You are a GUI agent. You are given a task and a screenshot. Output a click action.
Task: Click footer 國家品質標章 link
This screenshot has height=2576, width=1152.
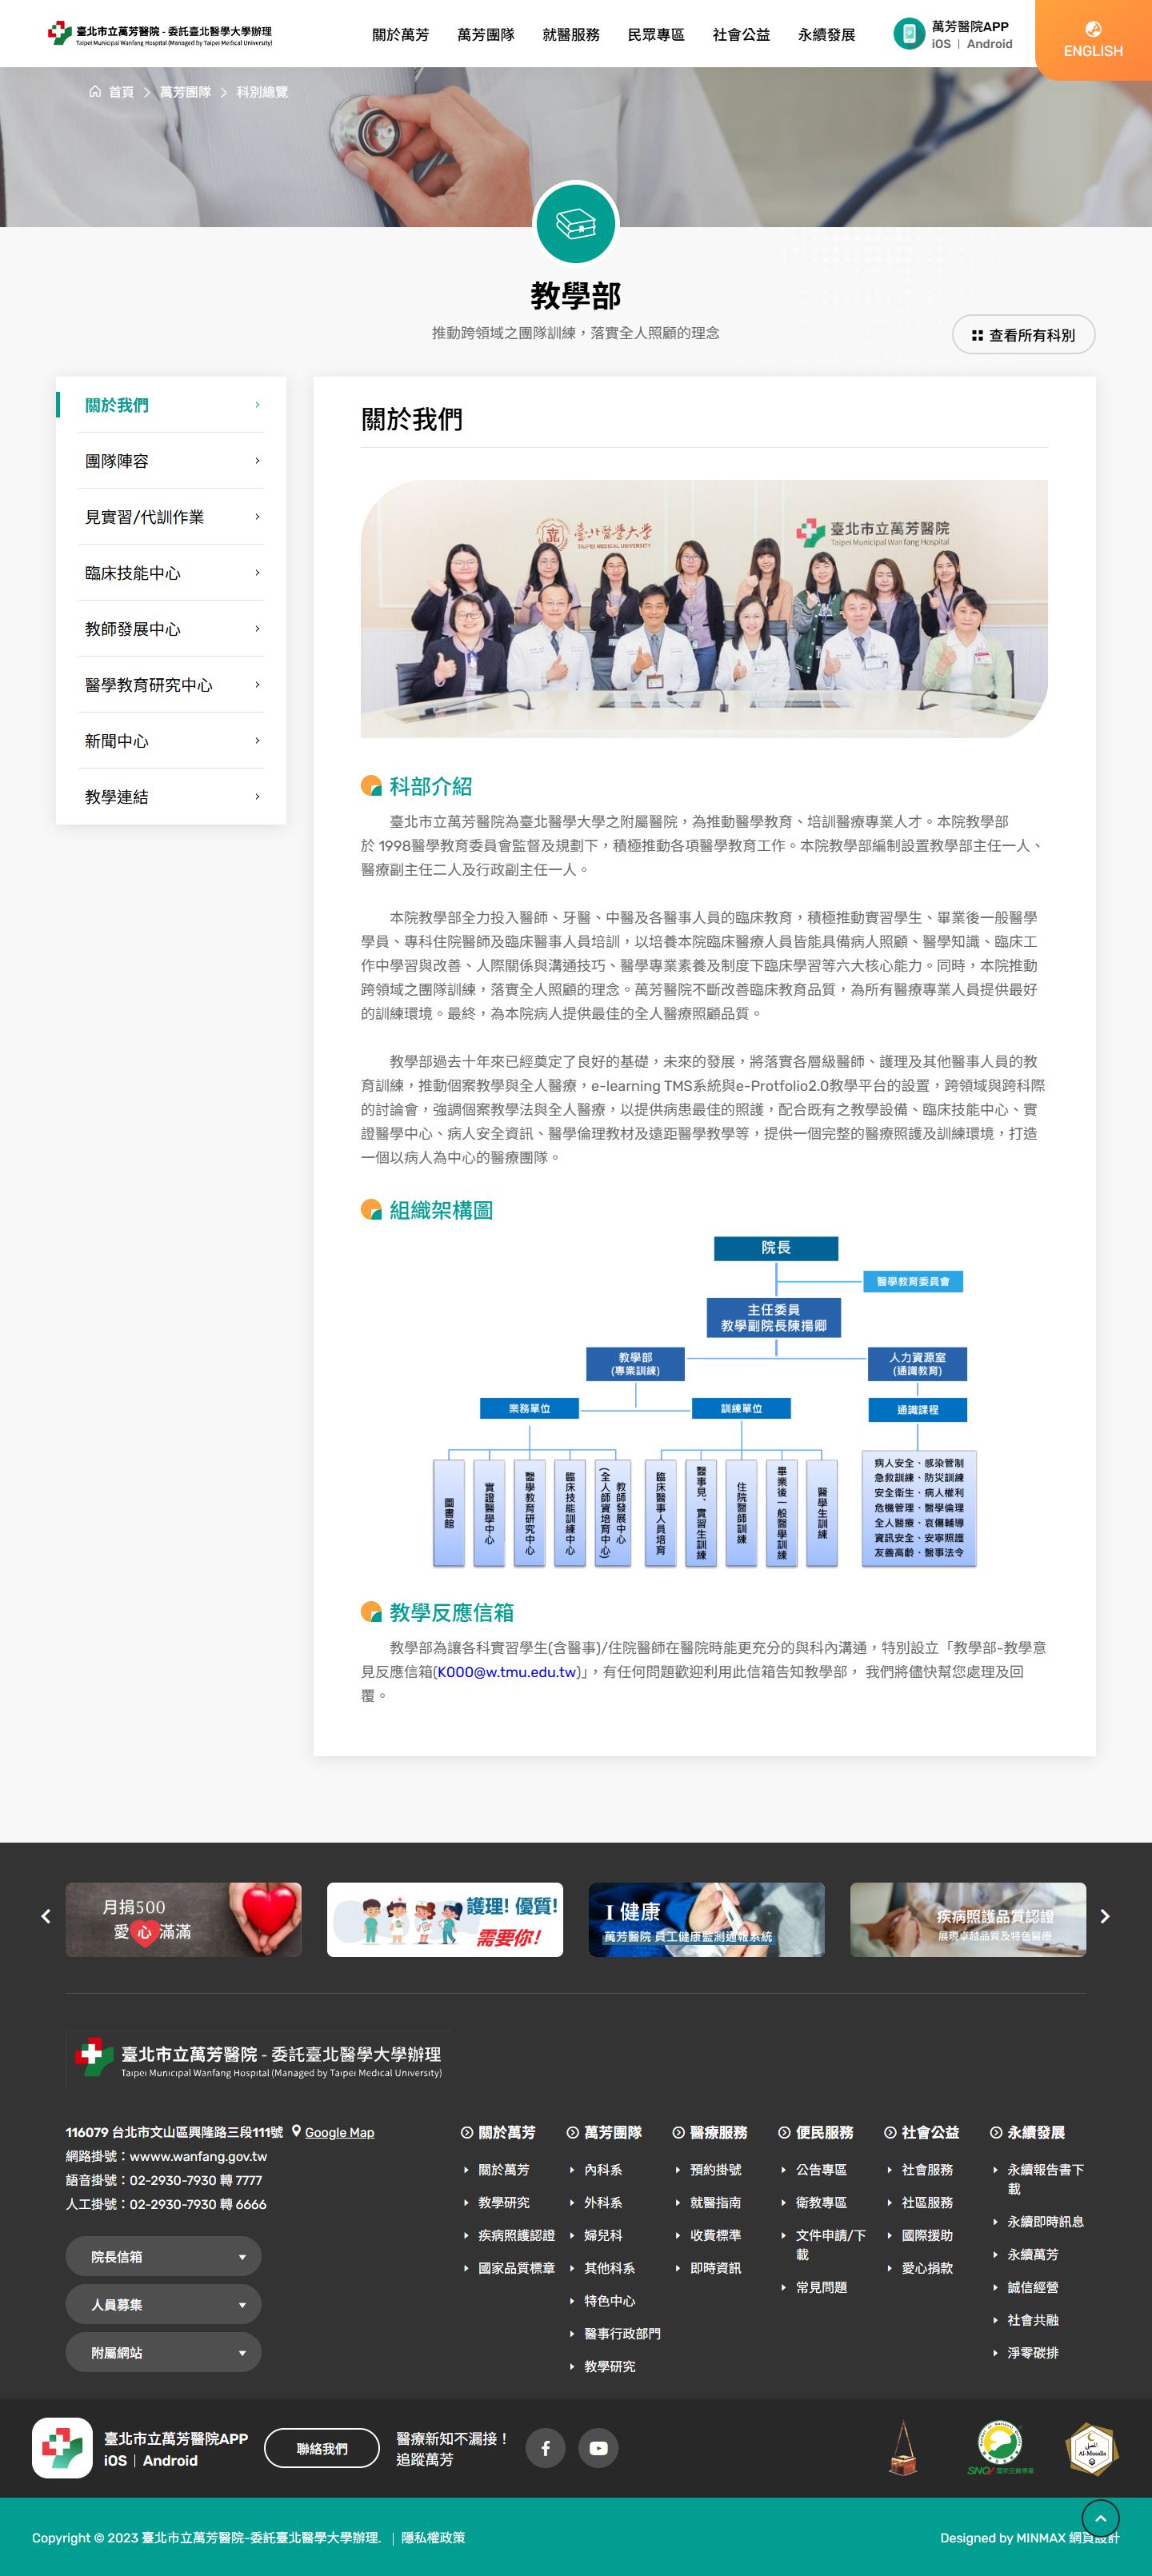tap(516, 2267)
